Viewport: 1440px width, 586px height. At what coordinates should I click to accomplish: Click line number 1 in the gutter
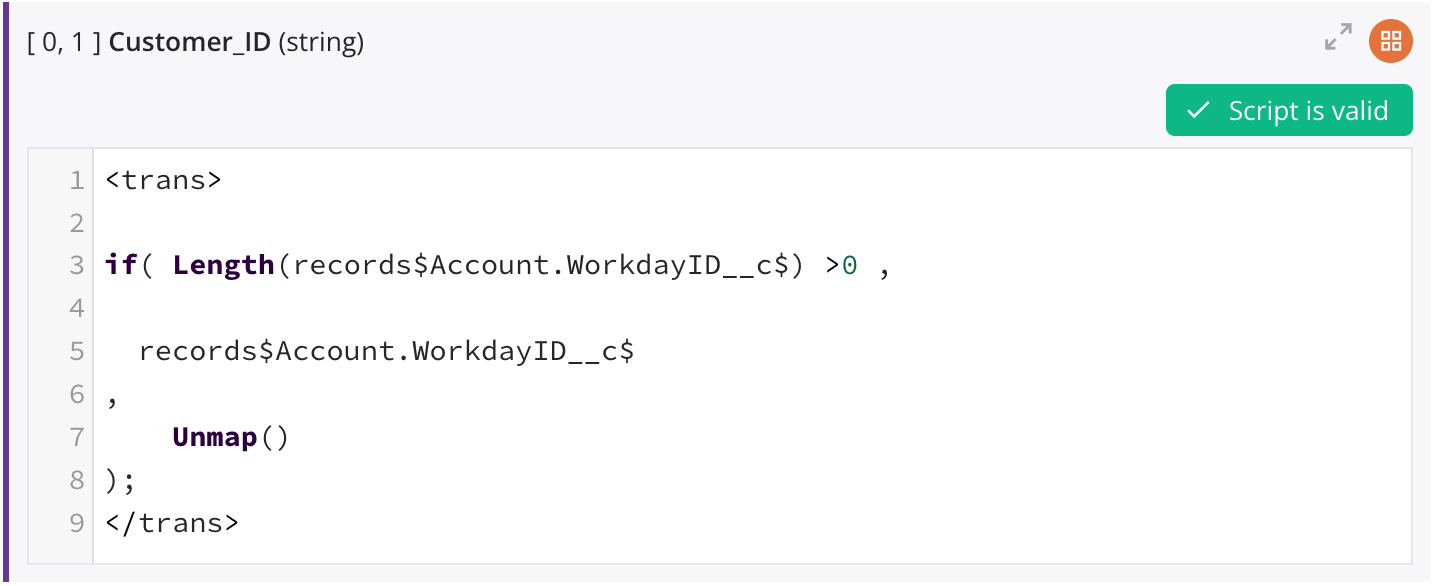coord(77,180)
